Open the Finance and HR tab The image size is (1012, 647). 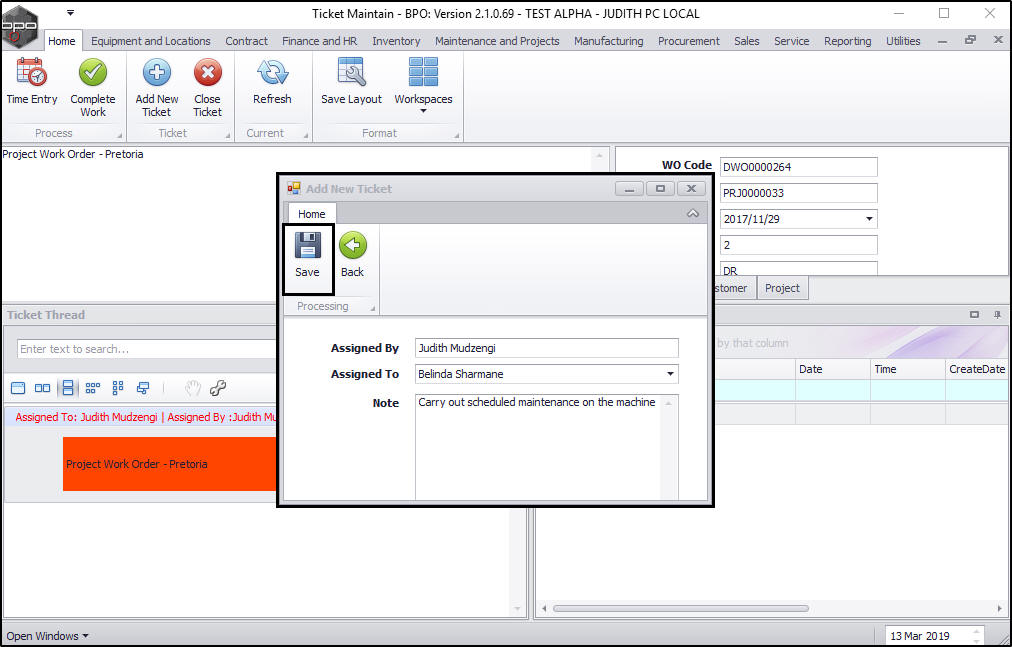pyautogui.click(x=319, y=41)
